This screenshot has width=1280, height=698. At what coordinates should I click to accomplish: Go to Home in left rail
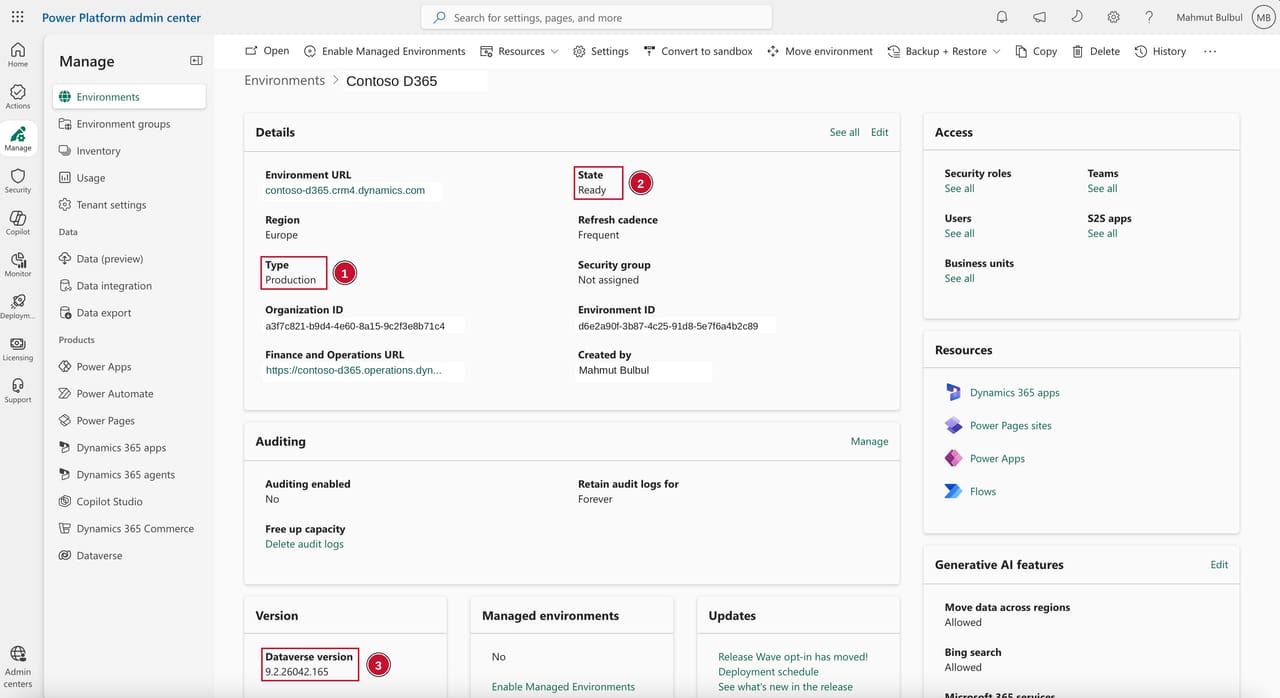pyautogui.click(x=18, y=54)
